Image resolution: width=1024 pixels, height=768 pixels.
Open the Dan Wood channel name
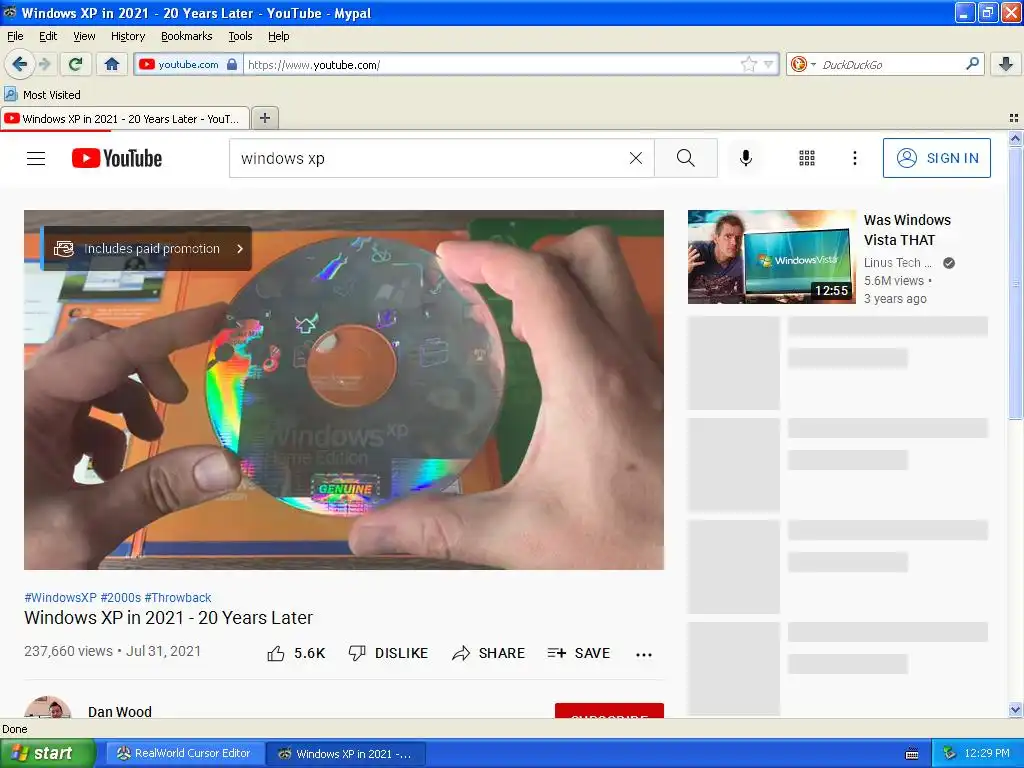click(x=120, y=711)
